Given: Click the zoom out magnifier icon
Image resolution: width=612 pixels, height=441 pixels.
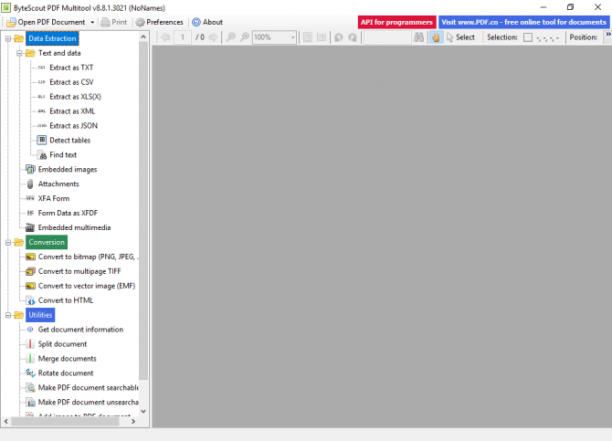Looking at the screenshot, I should point(231,37).
